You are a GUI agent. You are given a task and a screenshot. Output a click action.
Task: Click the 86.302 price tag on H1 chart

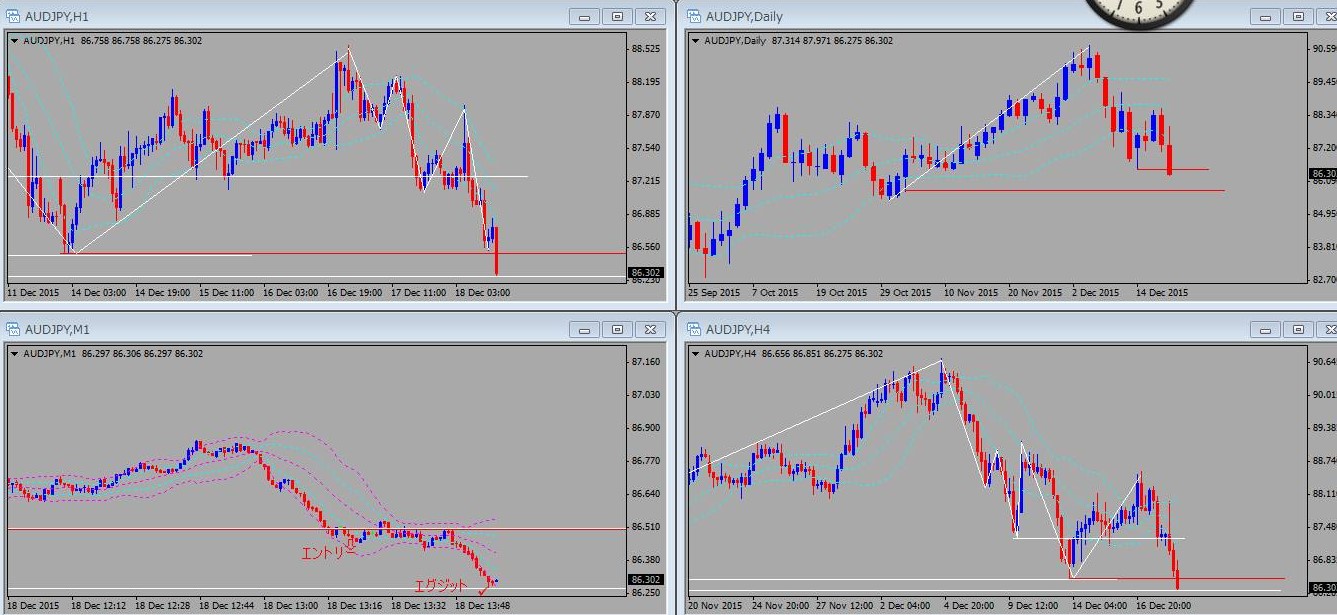pyautogui.click(x=645, y=272)
